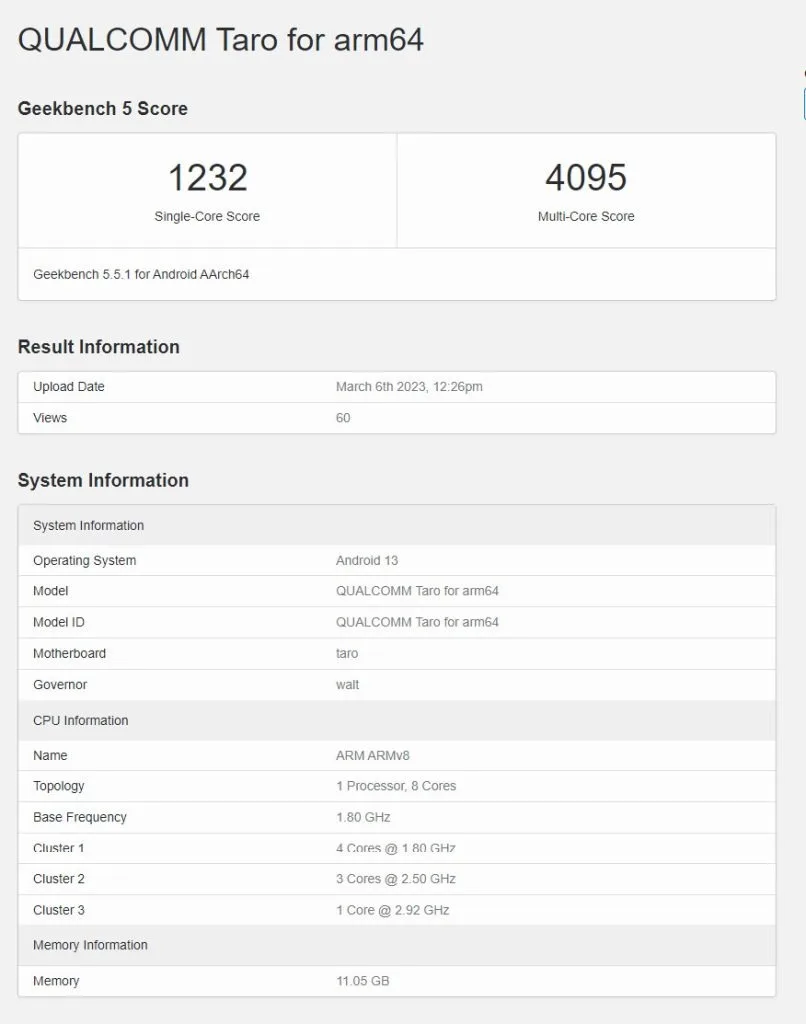Click the Geekbench 5.5.1 for Android AArch64 text
The image size is (806, 1024).
click(141, 274)
